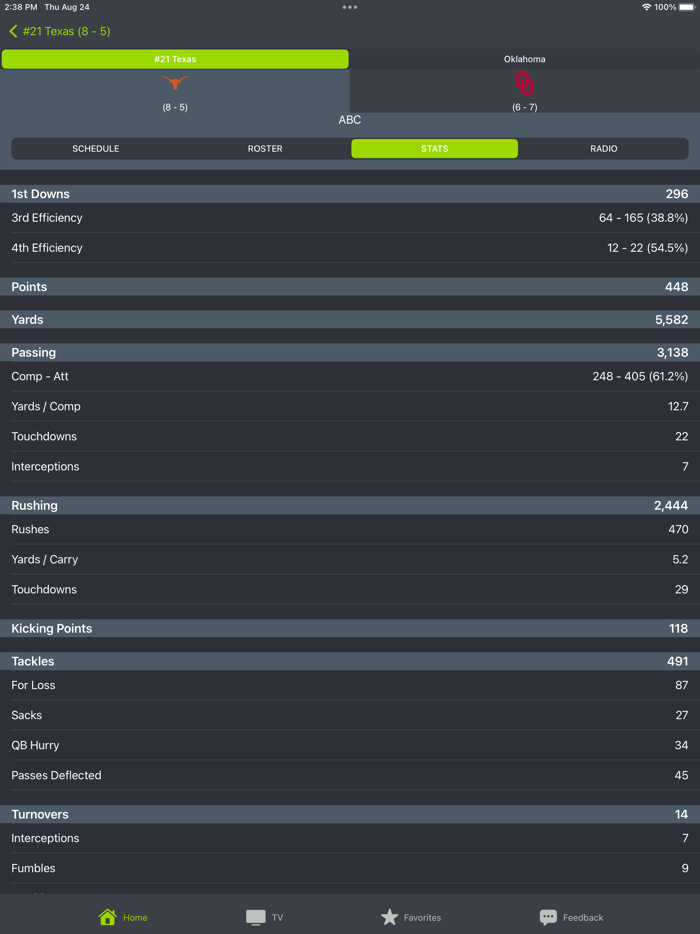Tap the Texas Longhorns logo

pos(175,83)
